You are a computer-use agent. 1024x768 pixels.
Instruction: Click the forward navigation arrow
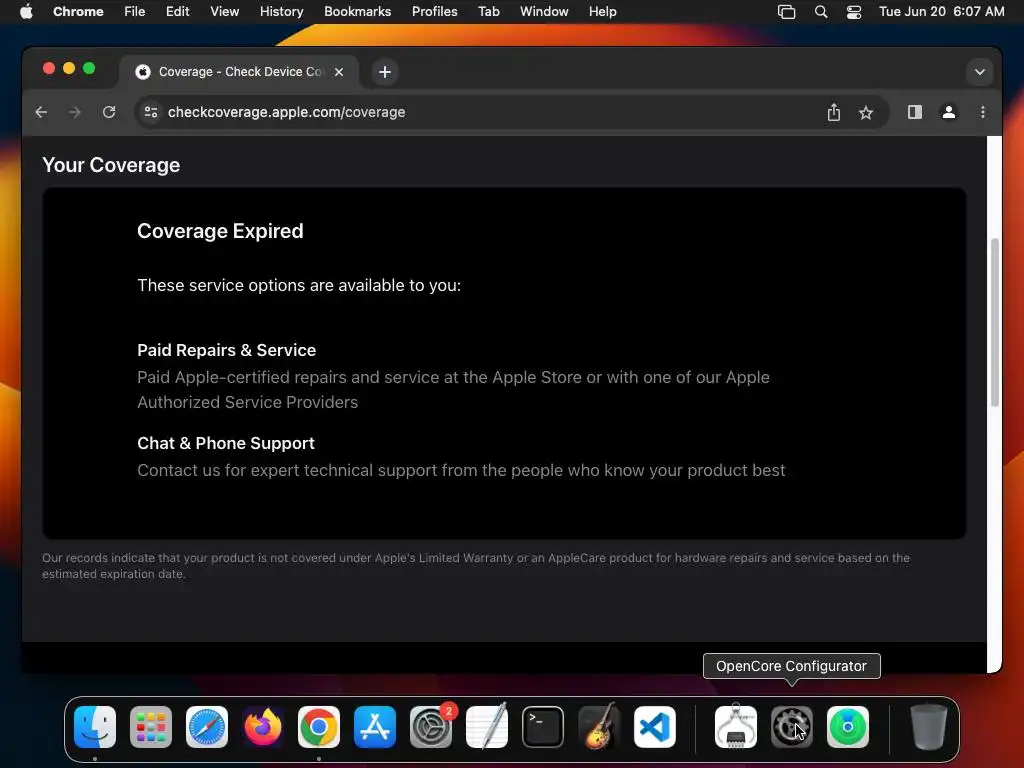(x=74, y=112)
